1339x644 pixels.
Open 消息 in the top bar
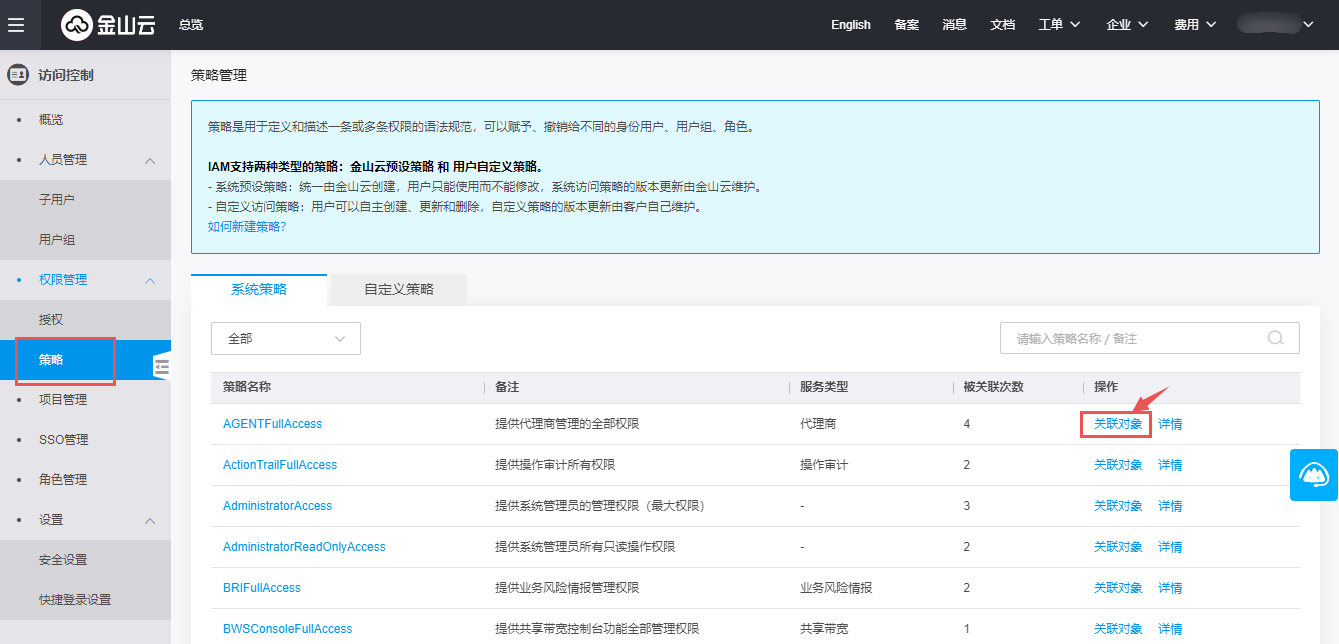955,25
